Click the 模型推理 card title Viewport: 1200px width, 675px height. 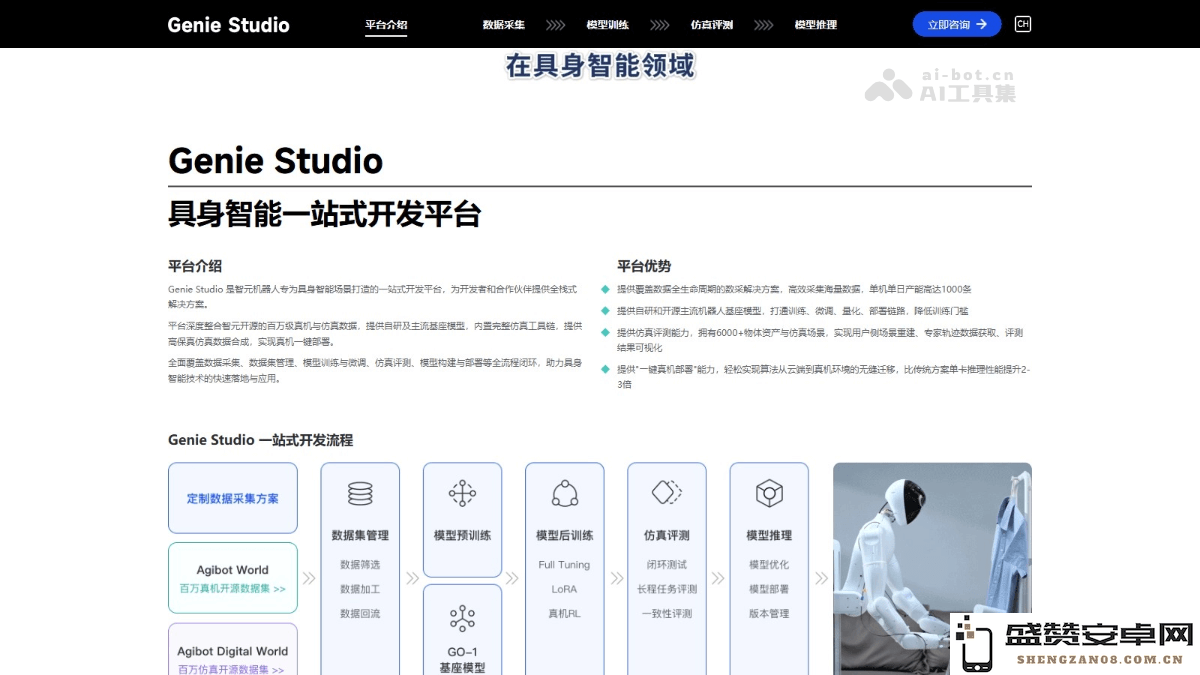click(769, 536)
